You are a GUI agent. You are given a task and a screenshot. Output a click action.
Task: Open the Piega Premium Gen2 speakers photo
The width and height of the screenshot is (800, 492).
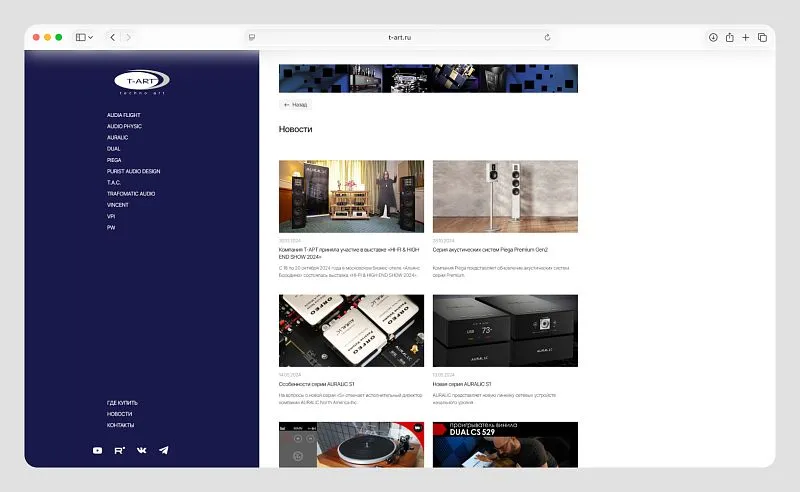click(505, 196)
